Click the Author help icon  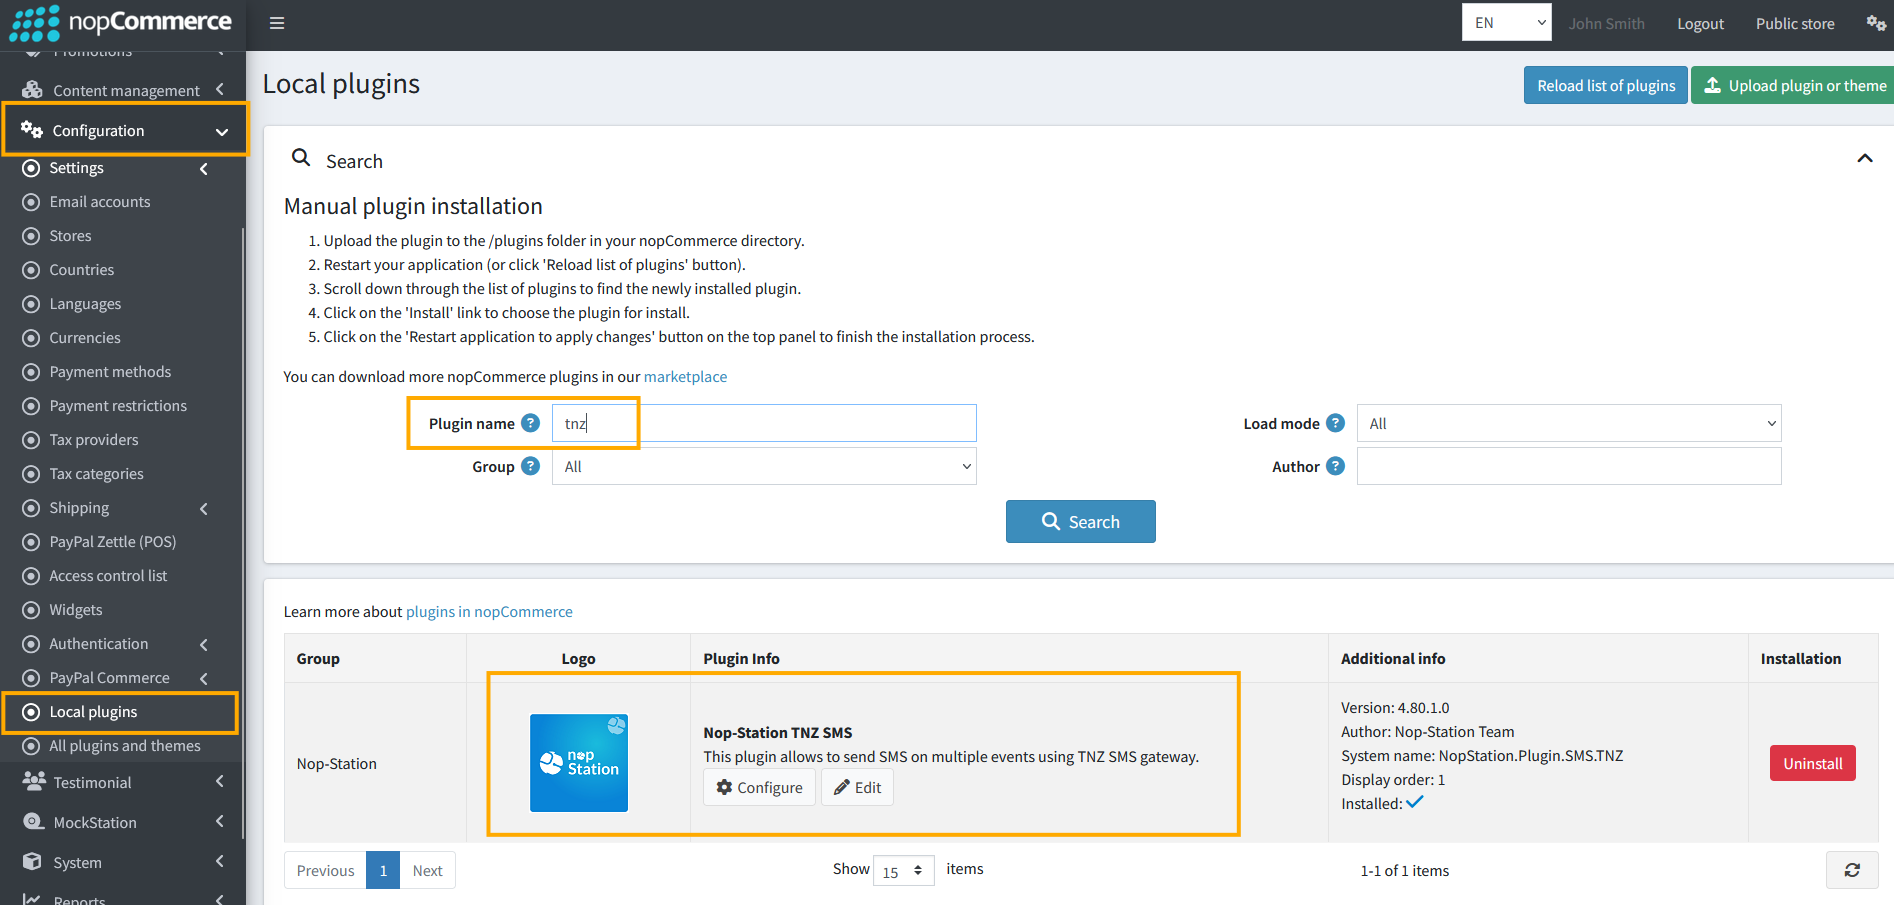click(x=1335, y=466)
